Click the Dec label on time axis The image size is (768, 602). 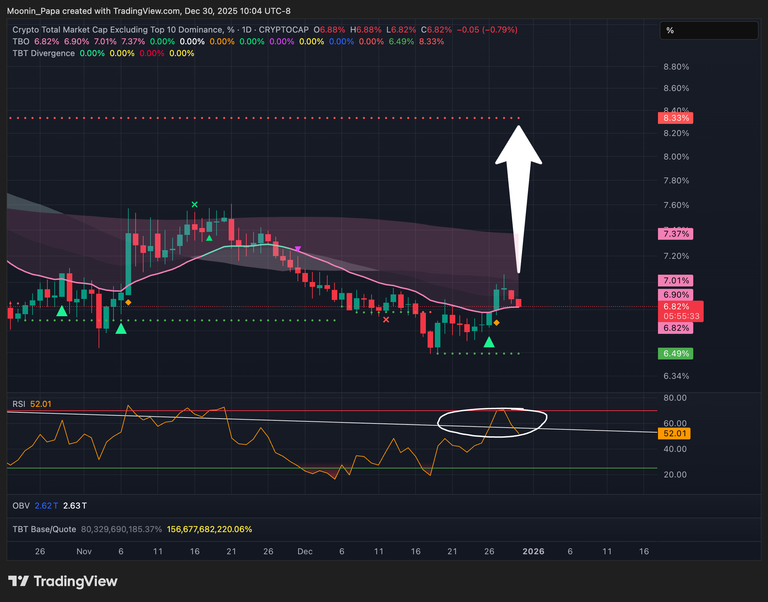pyautogui.click(x=303, y=551)
